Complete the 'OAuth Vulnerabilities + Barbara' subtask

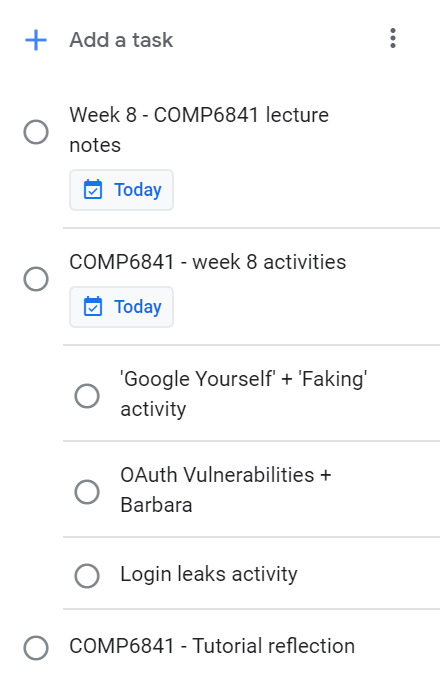pyautogui.click(x=87, y=492)
